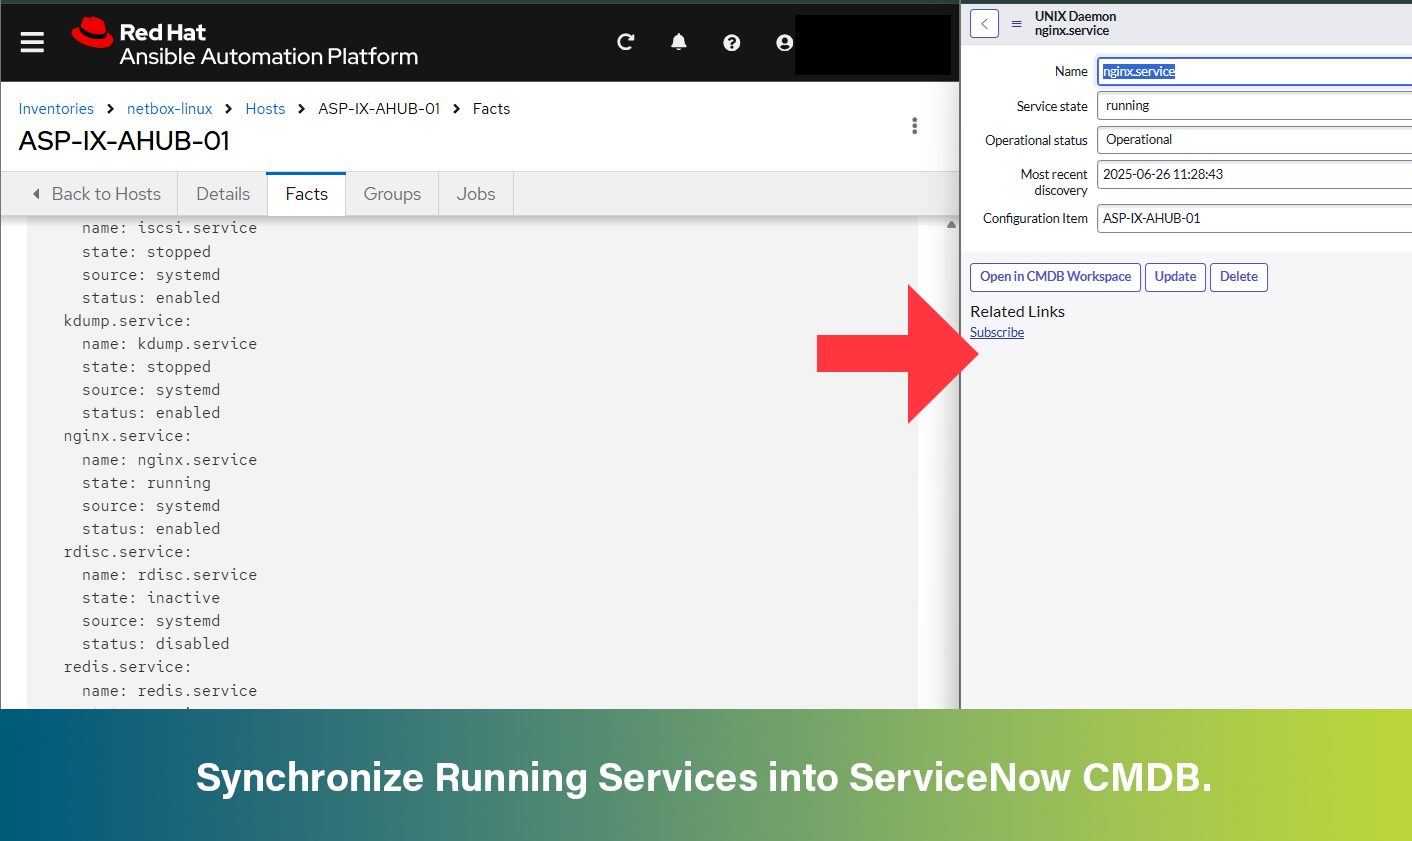Go to Inventories breadcrumb link
The width and height of the screenshot is (1412, 841).
[x=56, y=109]
